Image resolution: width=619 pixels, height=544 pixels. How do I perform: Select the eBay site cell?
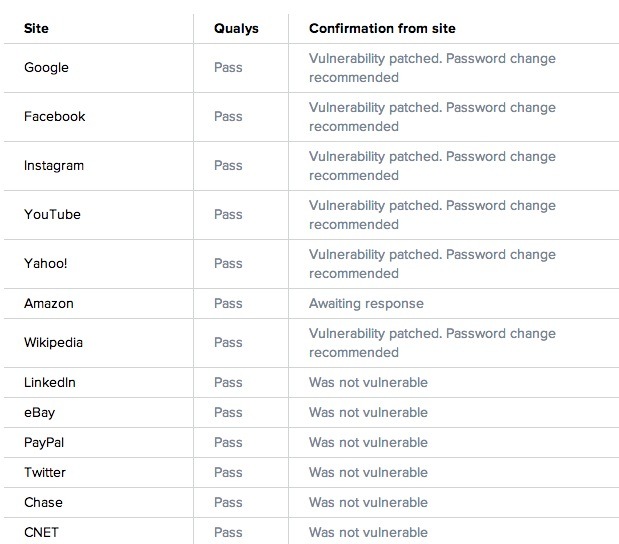coord(40,412)
